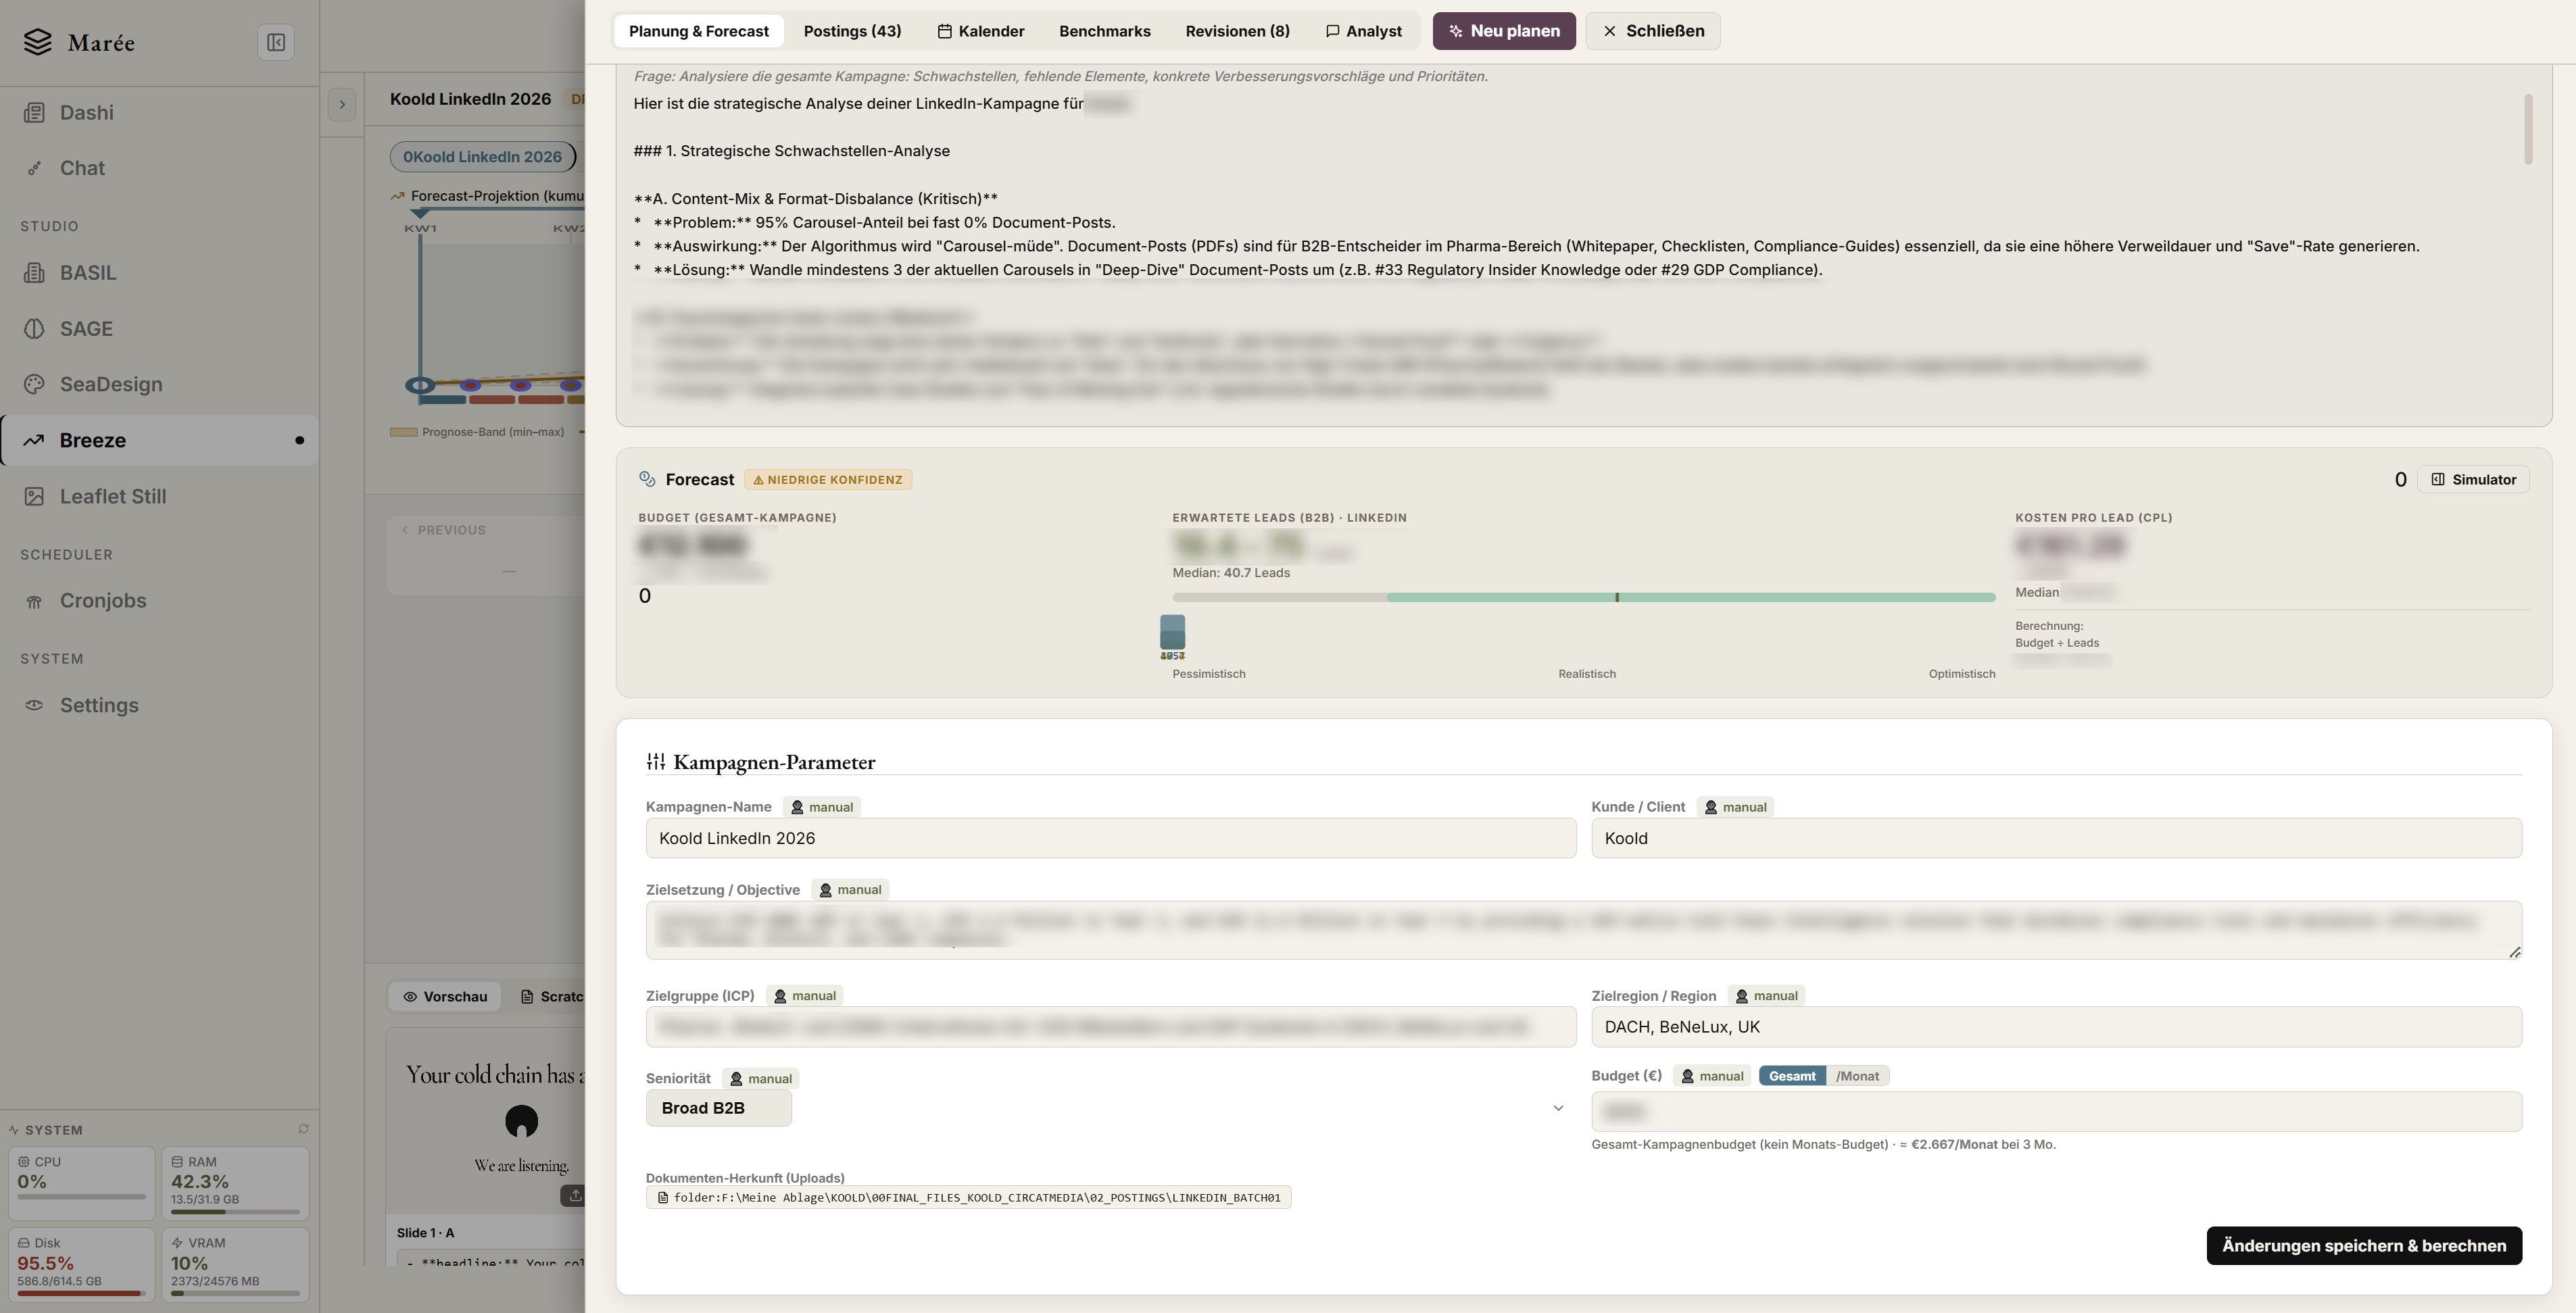
Task: Open Cronjobs via its sidebar icon
Action: click(34, 601)
